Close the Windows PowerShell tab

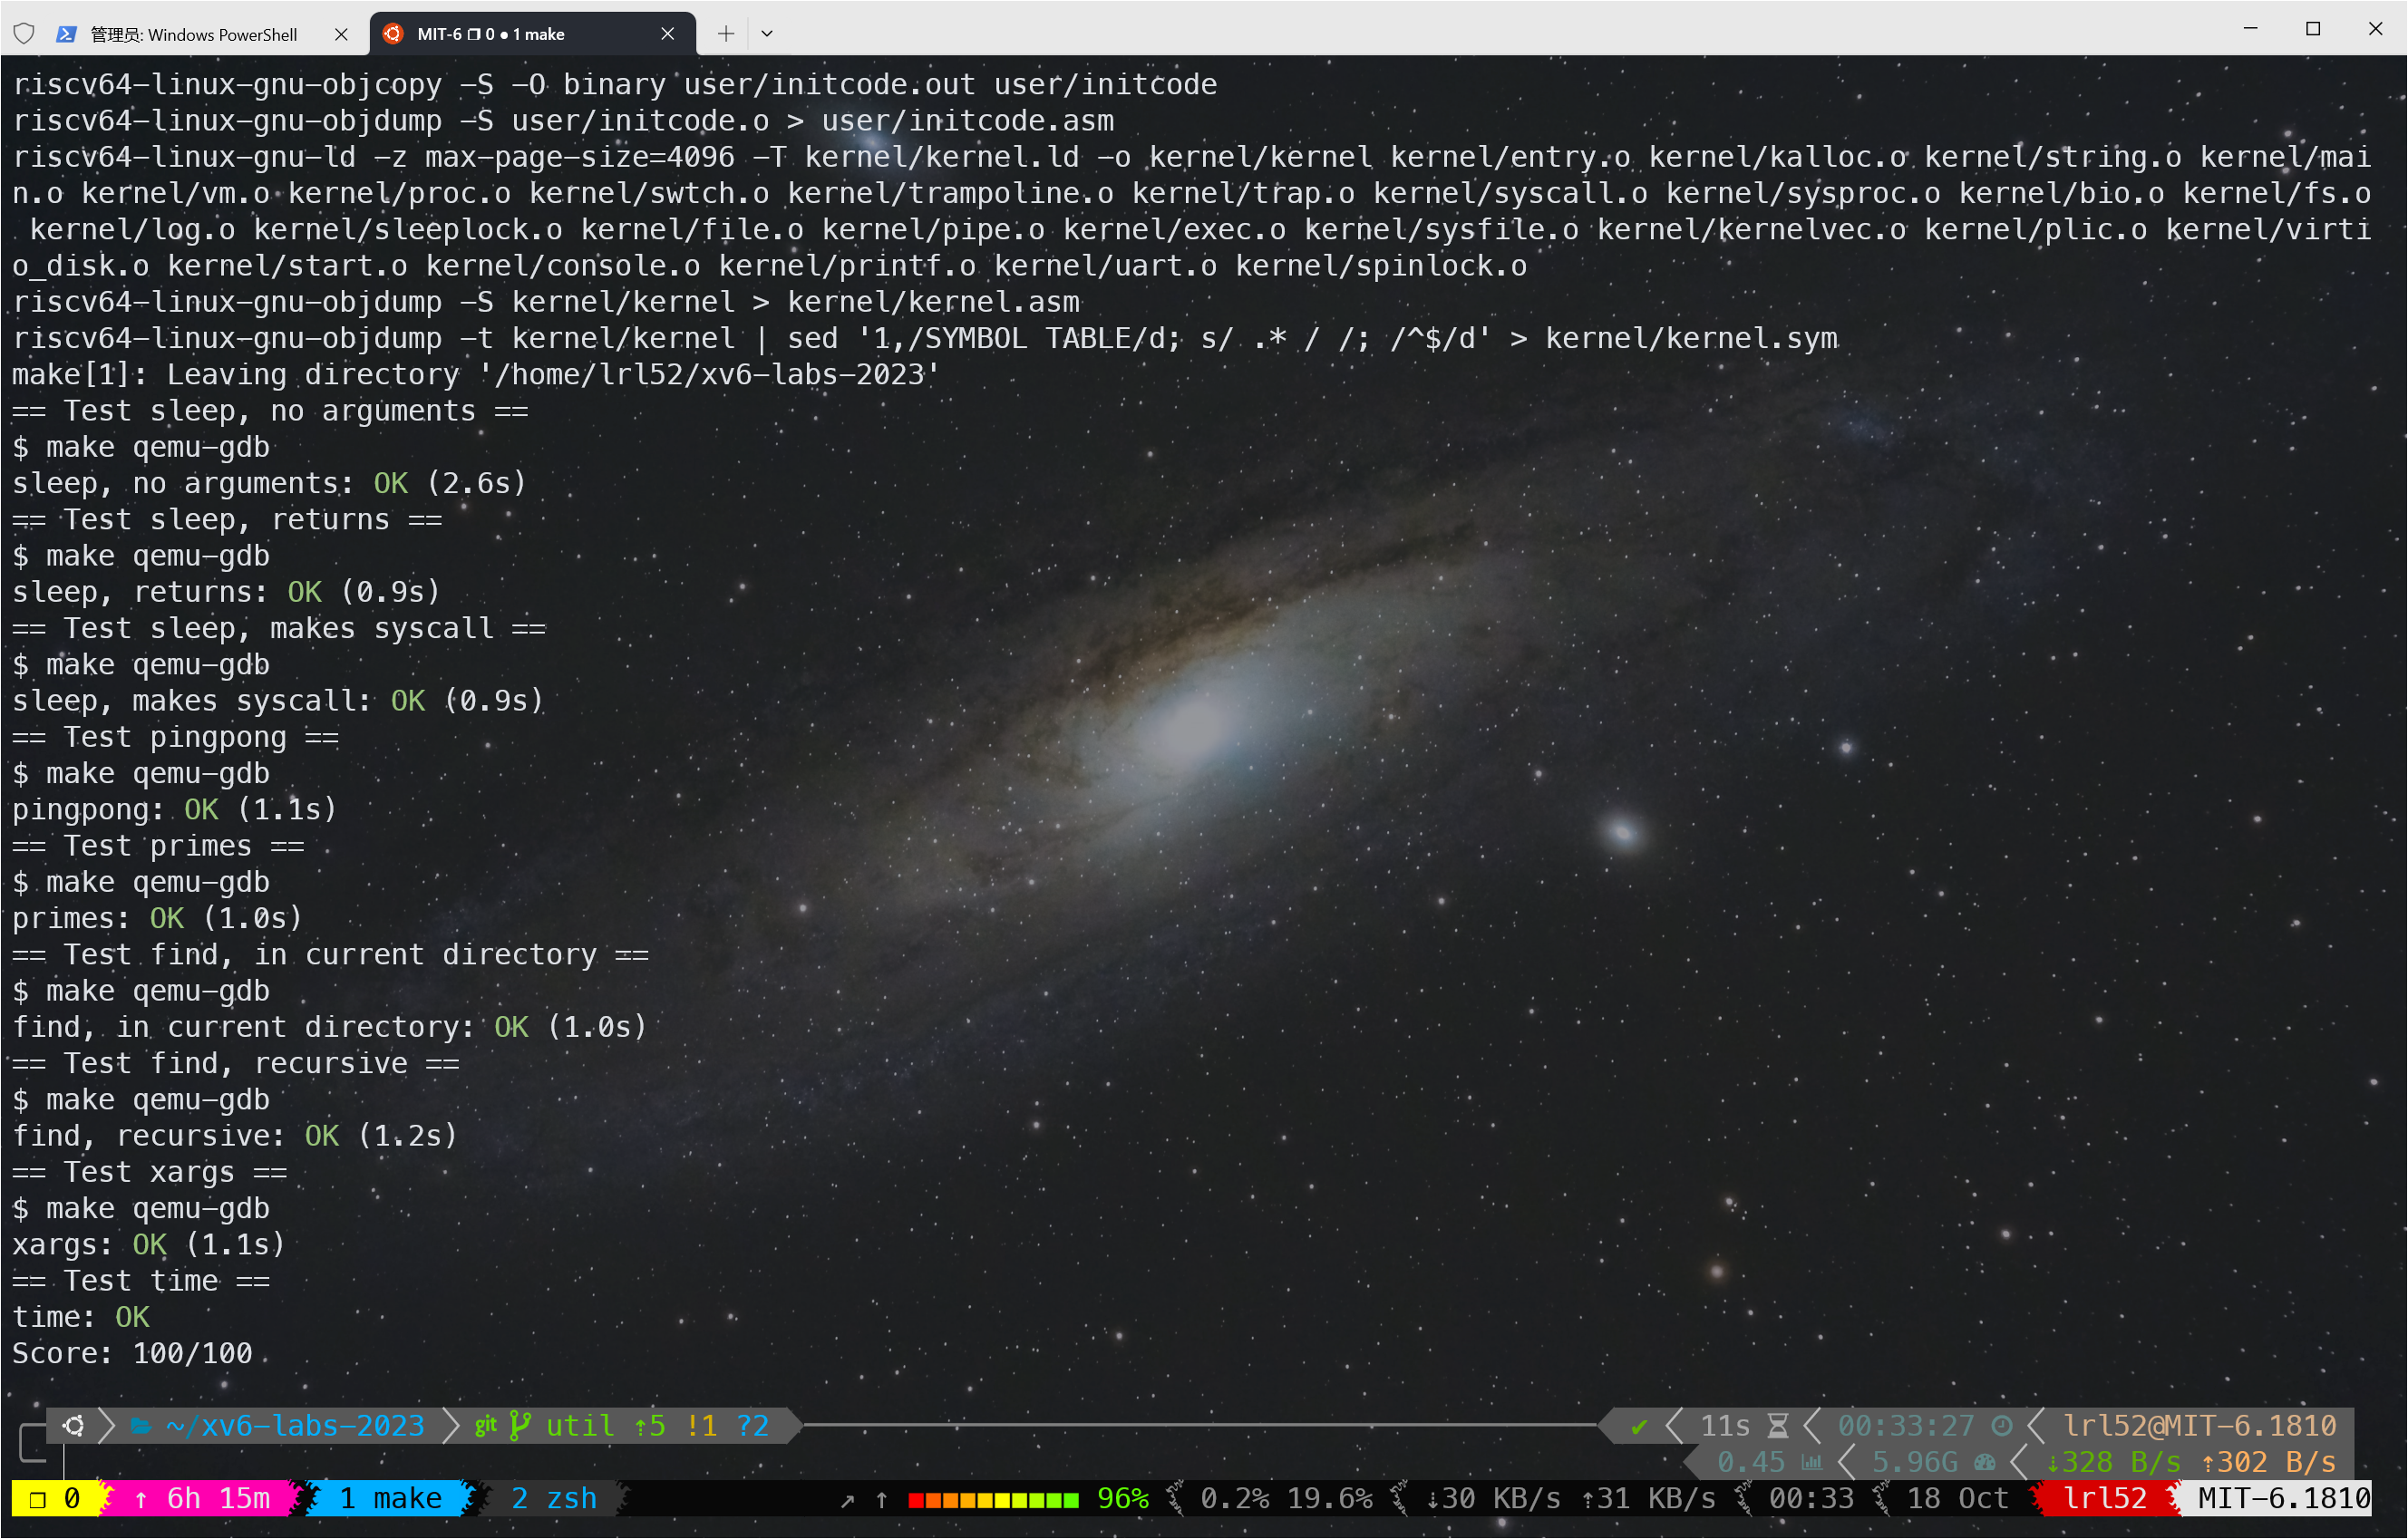(341, 34)
